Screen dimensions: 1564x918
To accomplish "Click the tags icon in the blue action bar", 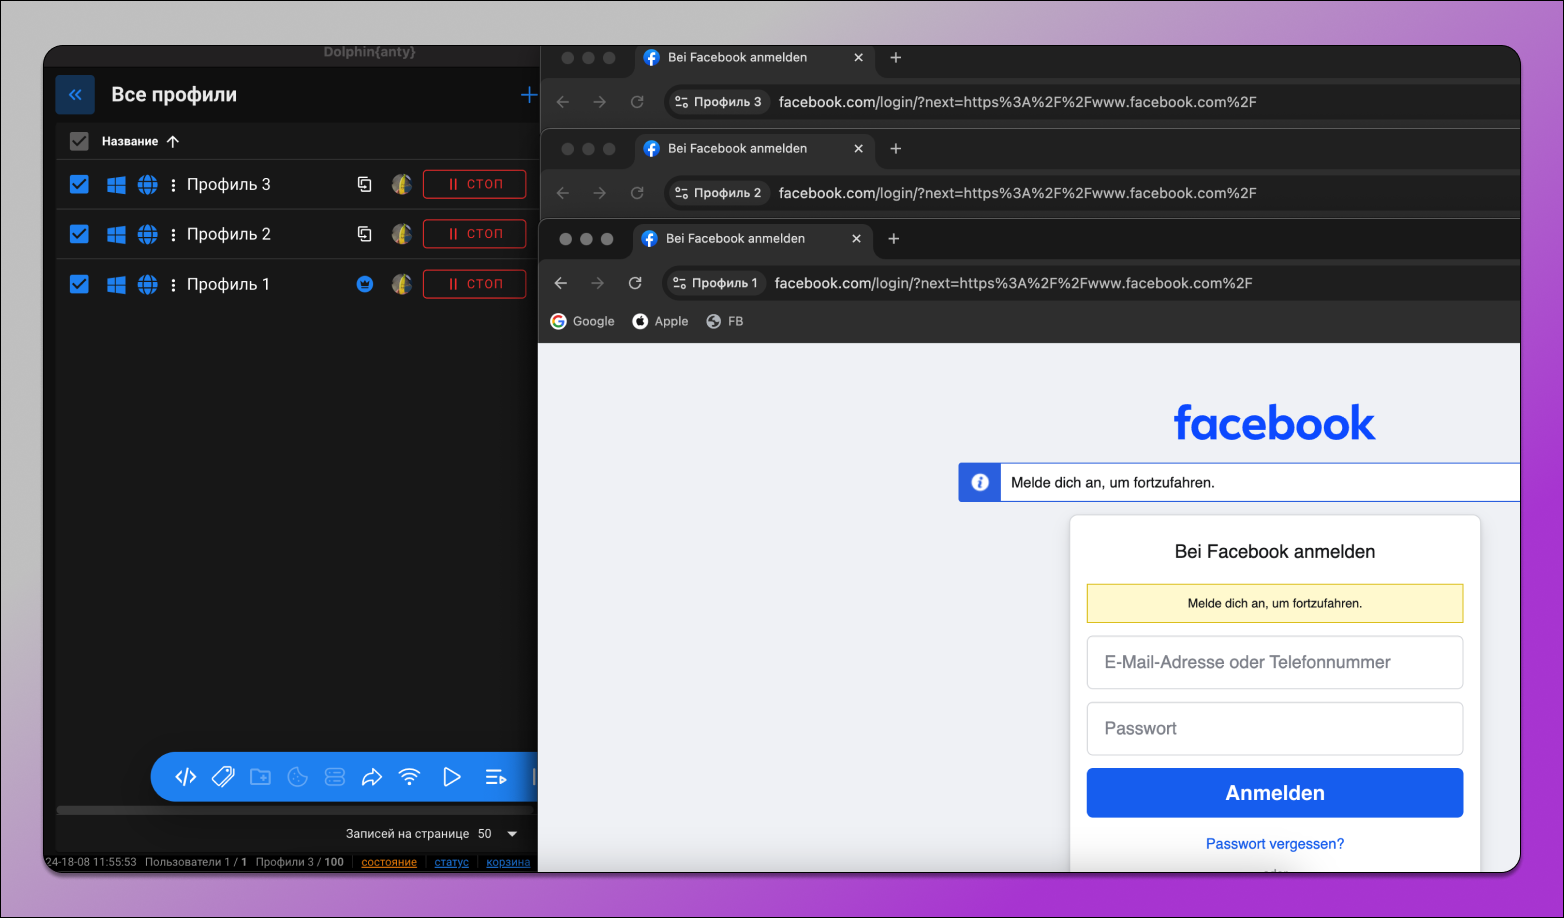I will coord(223,777).
